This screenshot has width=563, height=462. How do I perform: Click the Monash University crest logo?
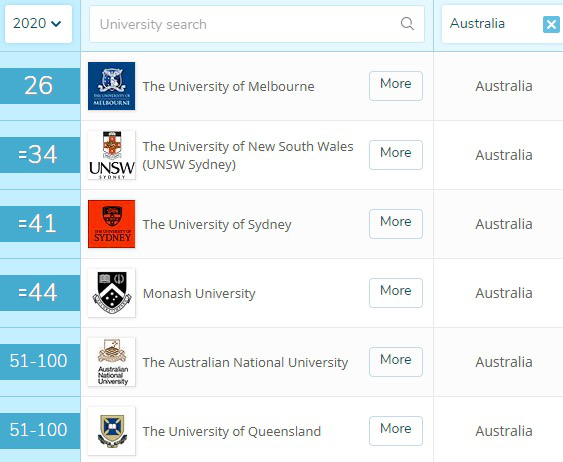coord(112,293)
